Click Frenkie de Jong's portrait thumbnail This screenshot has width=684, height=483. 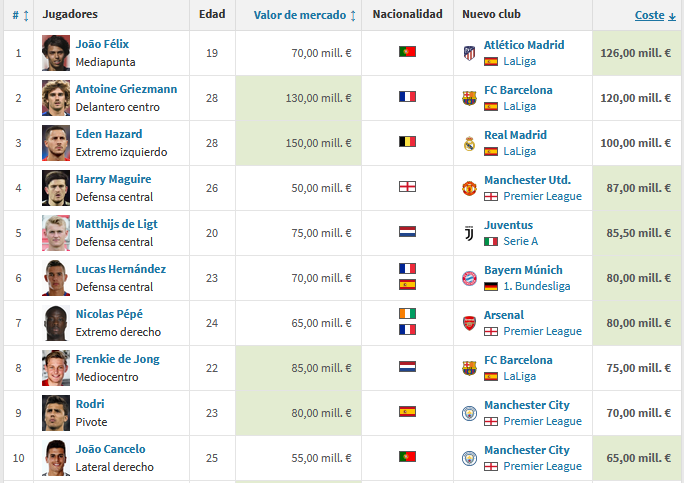point(56,368)
